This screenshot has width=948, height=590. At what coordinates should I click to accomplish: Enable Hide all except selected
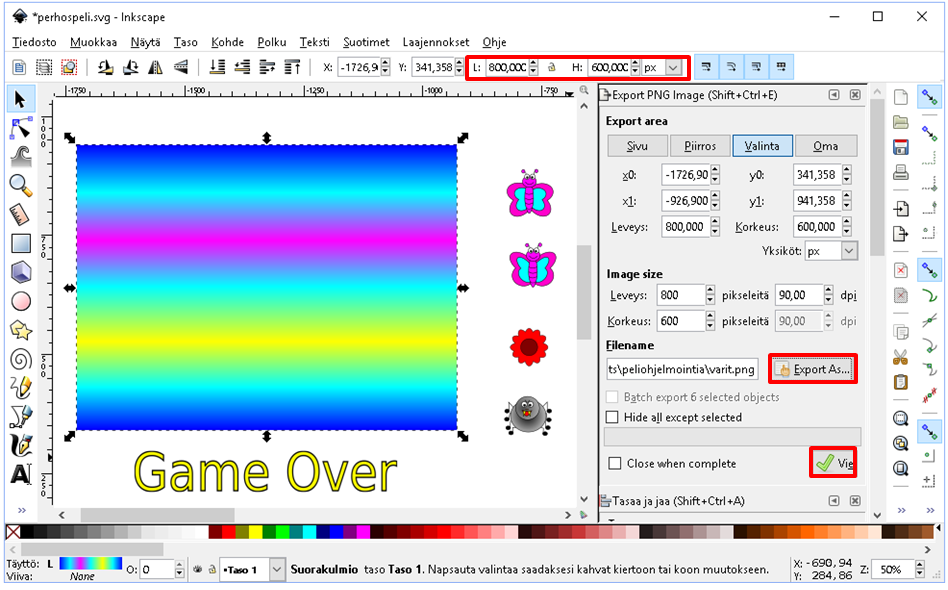(x=613, y=417)
